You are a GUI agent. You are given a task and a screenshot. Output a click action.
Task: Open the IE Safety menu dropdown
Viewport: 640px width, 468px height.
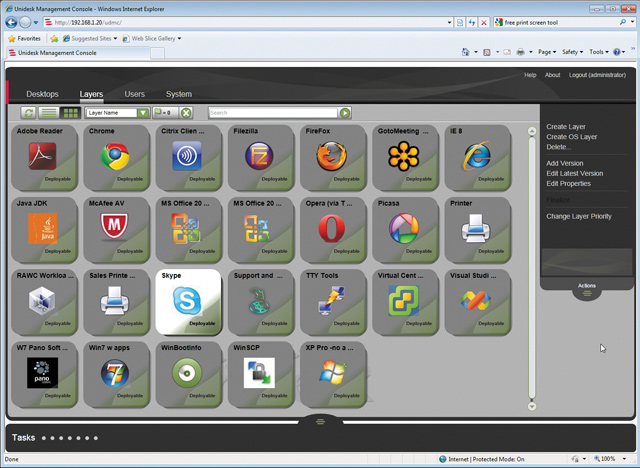572,52
